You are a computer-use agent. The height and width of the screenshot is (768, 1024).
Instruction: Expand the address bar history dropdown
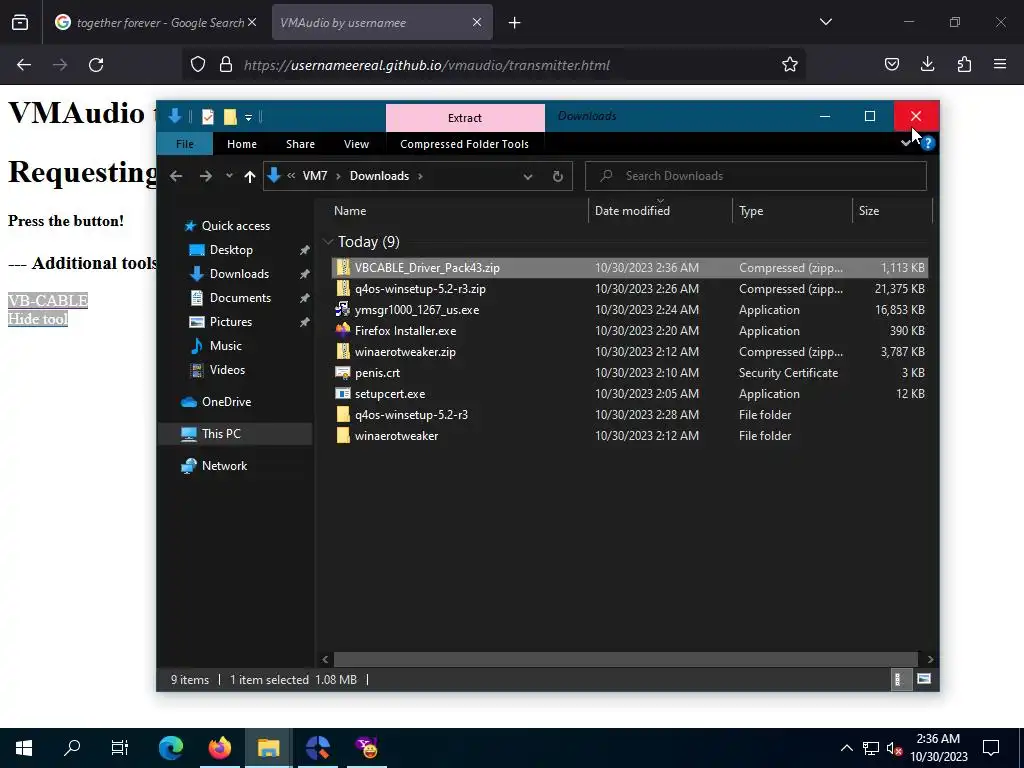tap(528, 176)
